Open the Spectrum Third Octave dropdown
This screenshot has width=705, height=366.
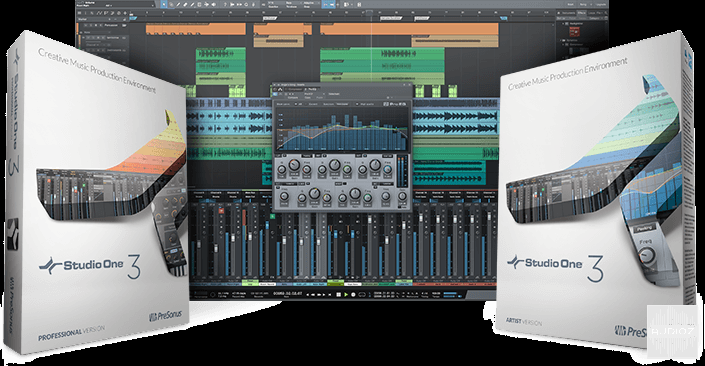[x=342, y=104]
